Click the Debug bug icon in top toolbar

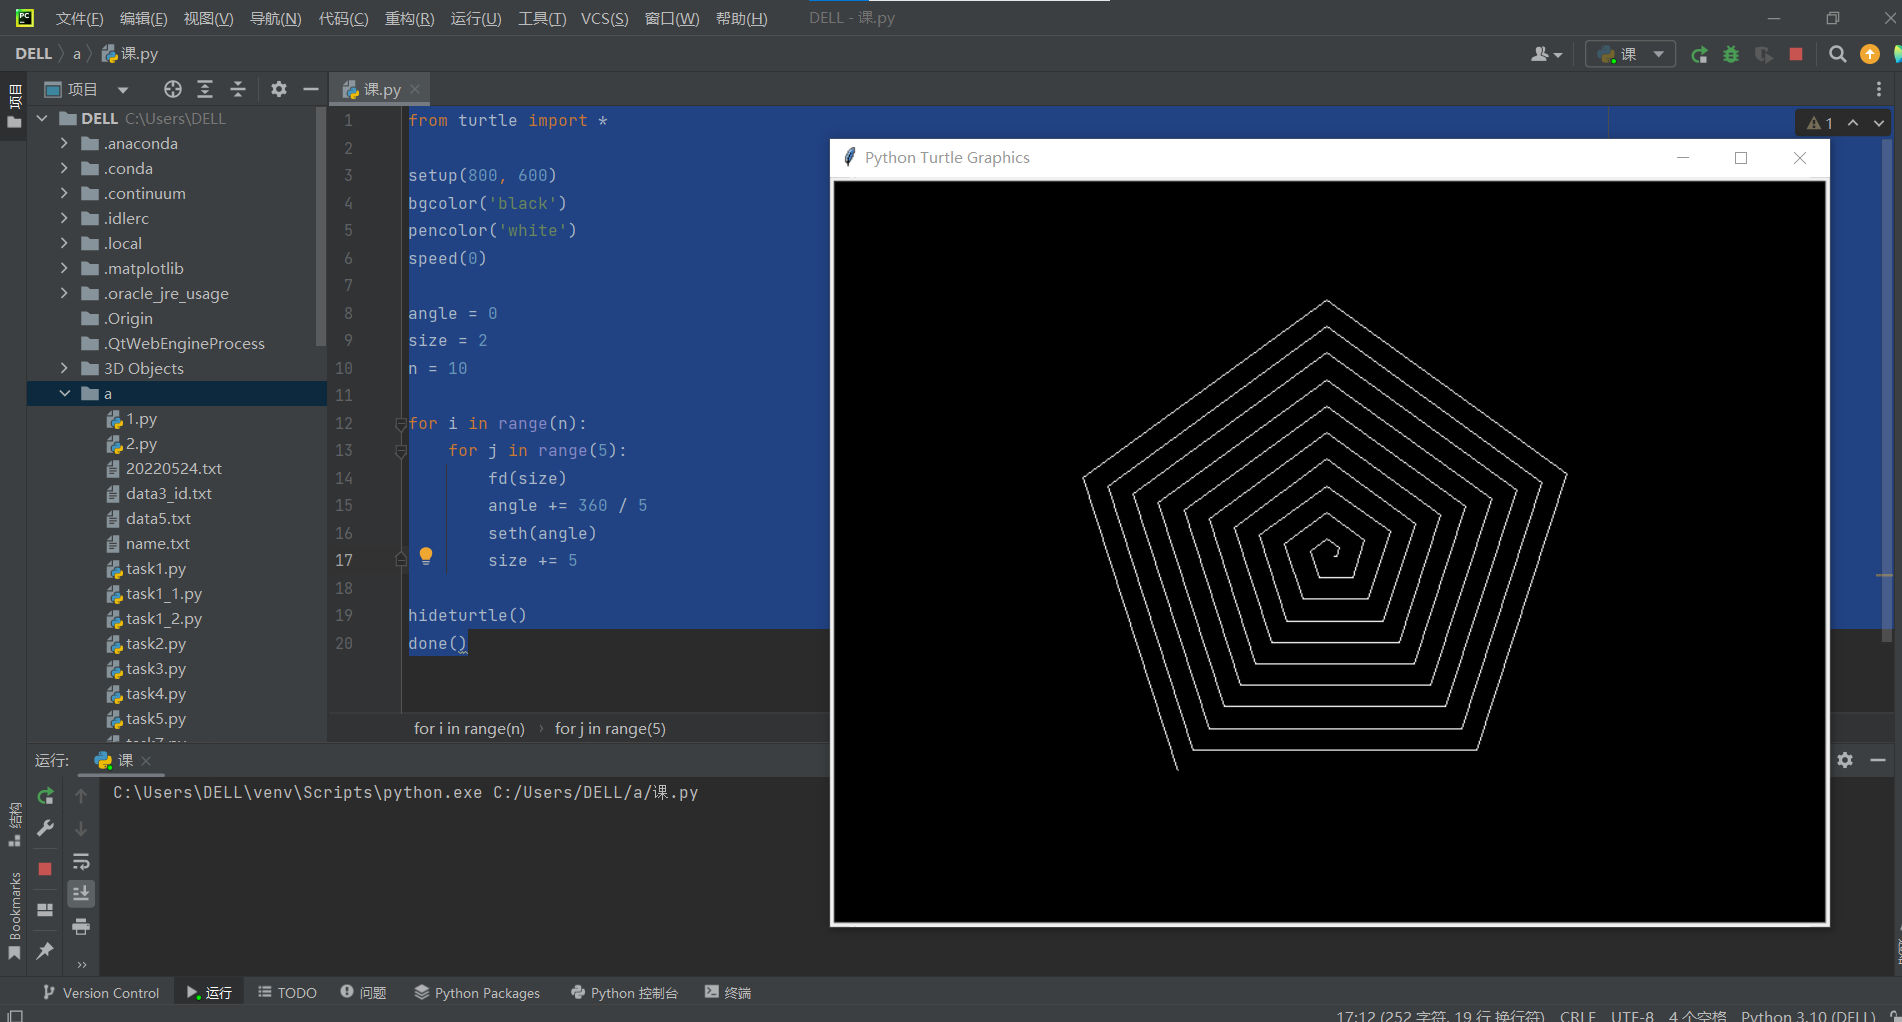pyautogui.click(x=1731, y=54)
